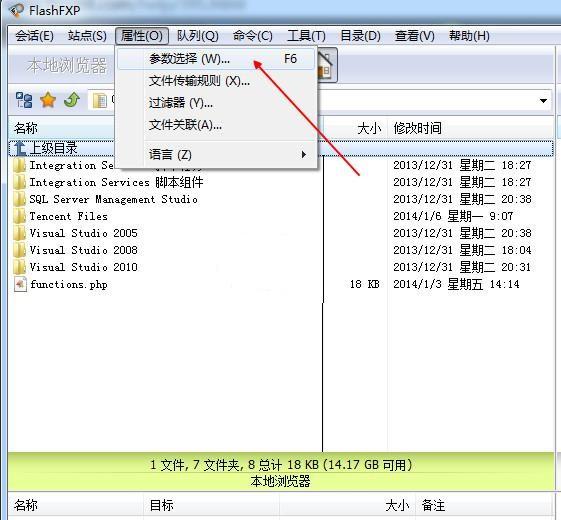This screenshot has width=561, height=520.
Task: Select Integration Services 脚本组件 folder
Action: [x=116, y=183]
